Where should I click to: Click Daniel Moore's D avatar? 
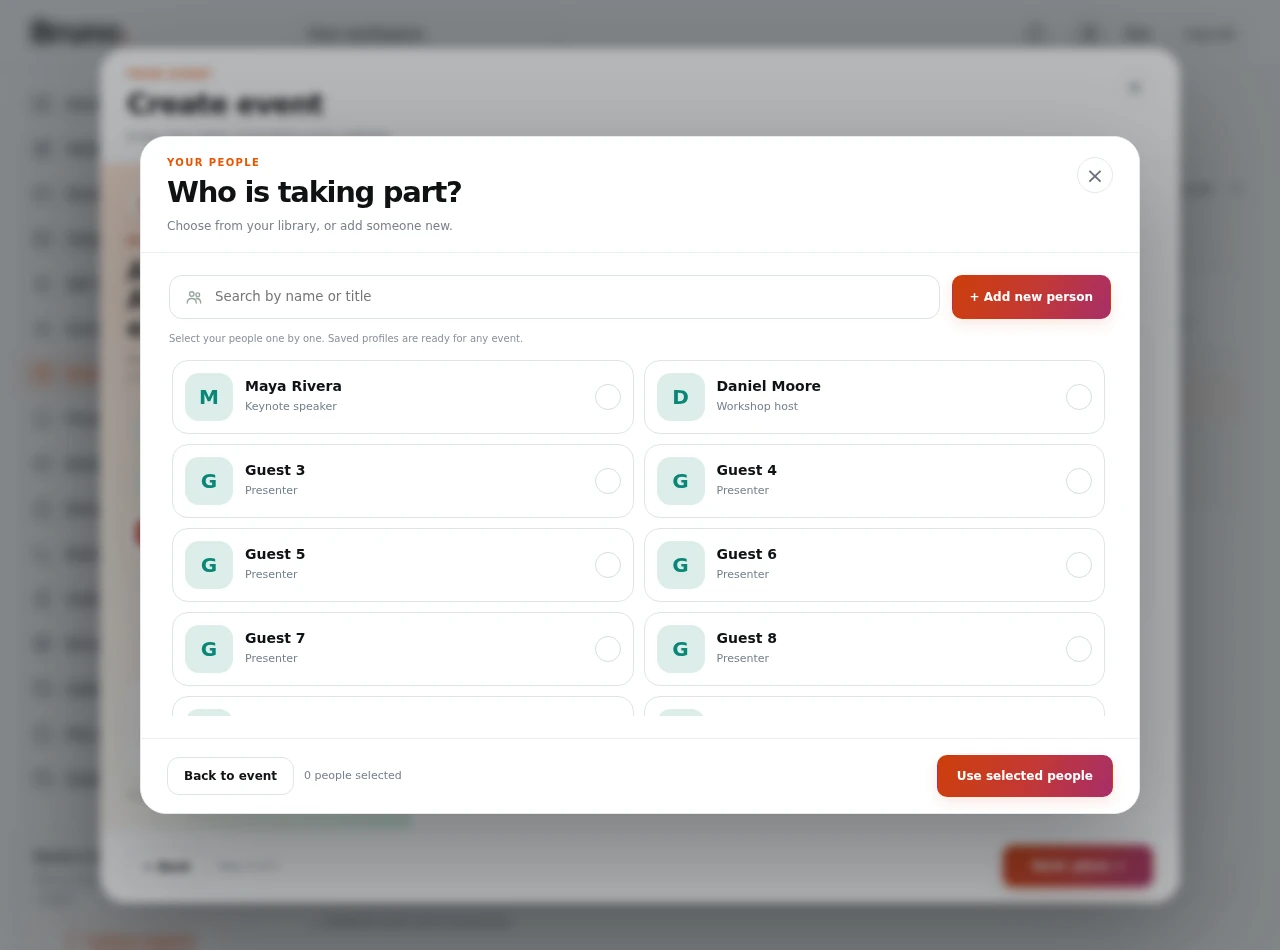pos(681,397)
